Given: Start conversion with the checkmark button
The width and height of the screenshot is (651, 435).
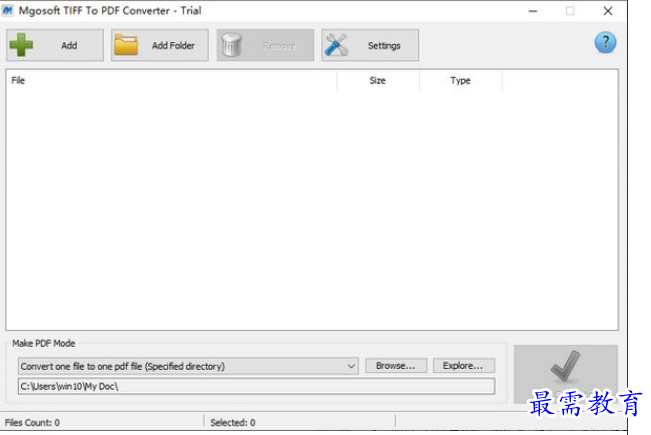Looking at the screenshot, I should (x=565, y=374).
